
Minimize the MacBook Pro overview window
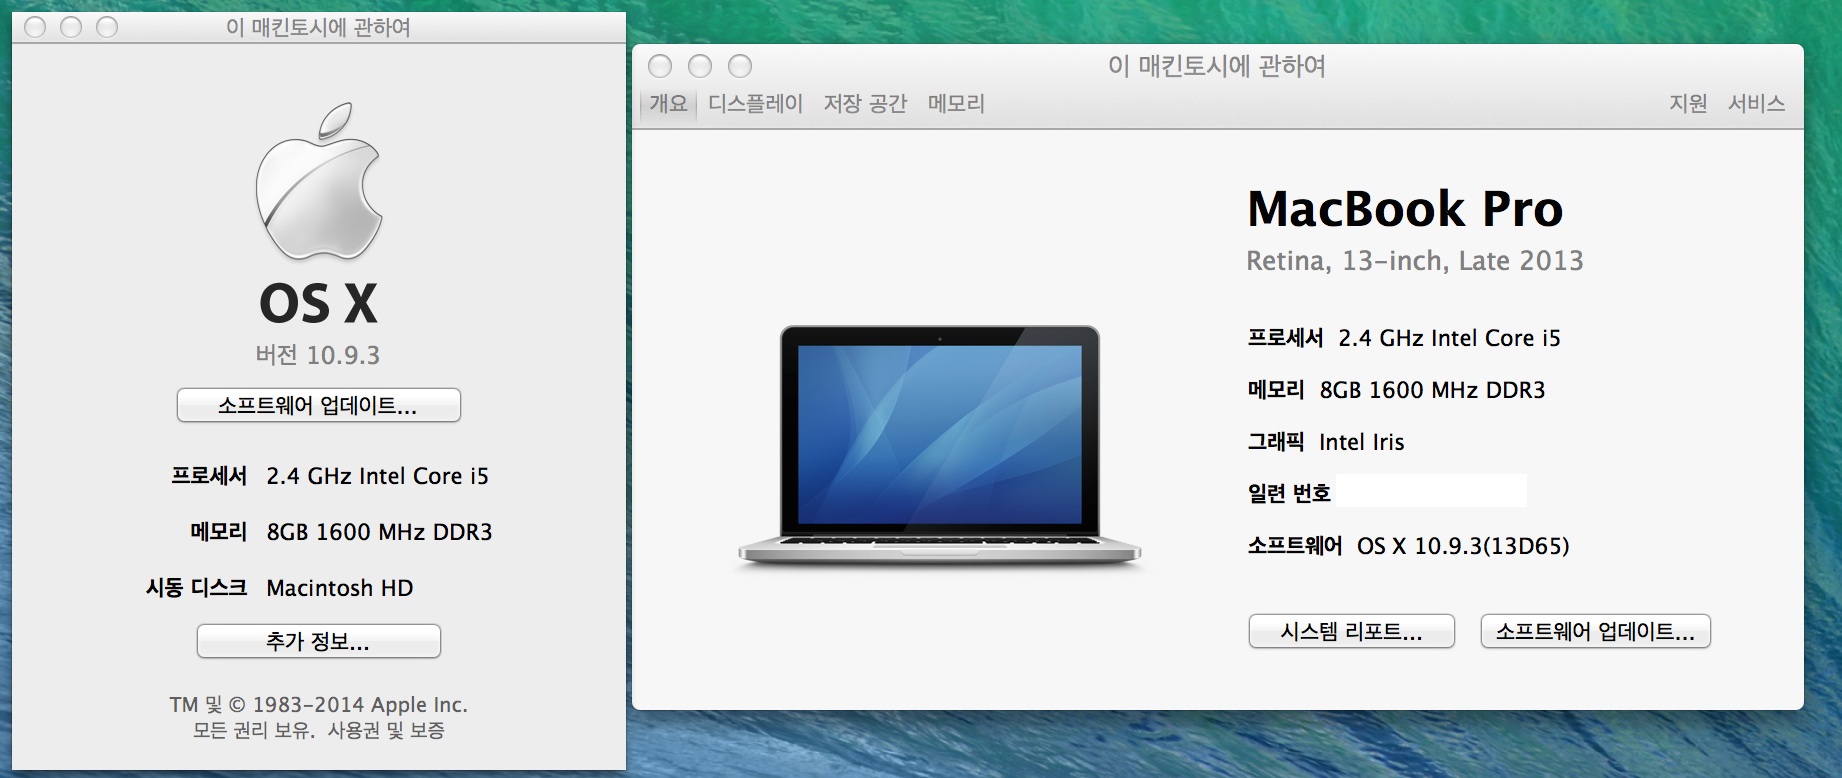(x=700, y=66)
